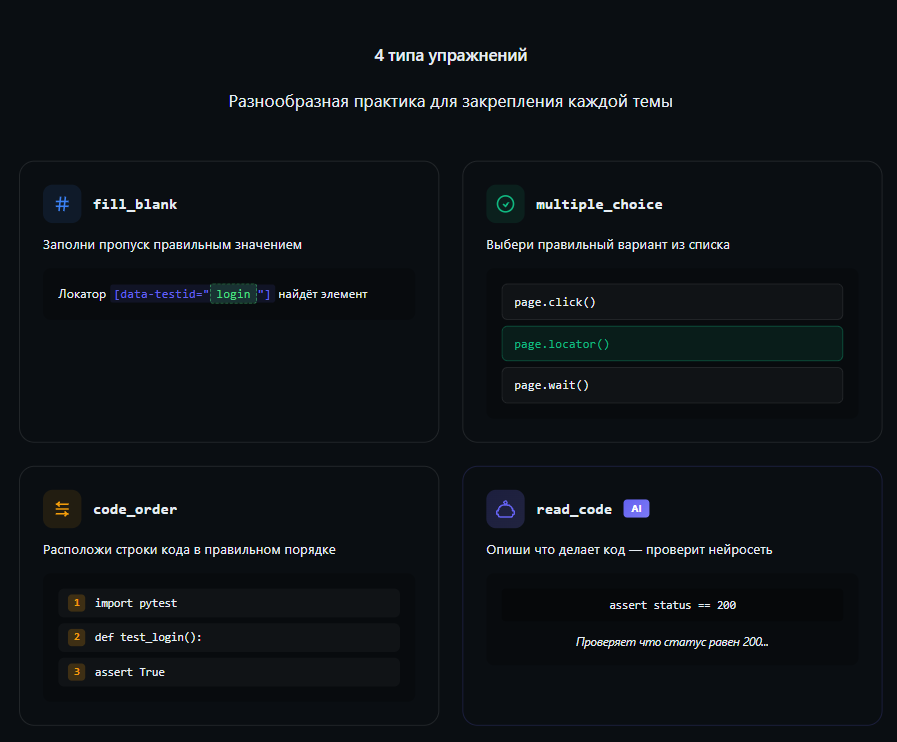Image resolution: width=897 pixels, height=742 pixels.
Task: Click the orange number 3 badge
Action: pos(76,672)
